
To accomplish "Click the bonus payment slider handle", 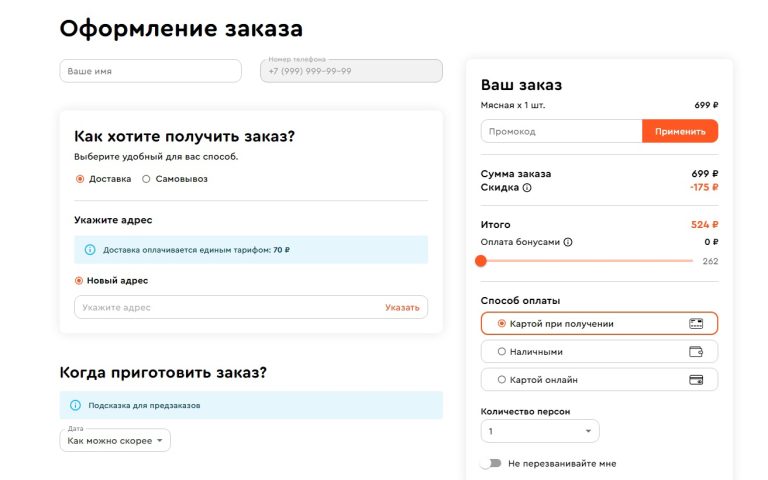I will 481,261.
